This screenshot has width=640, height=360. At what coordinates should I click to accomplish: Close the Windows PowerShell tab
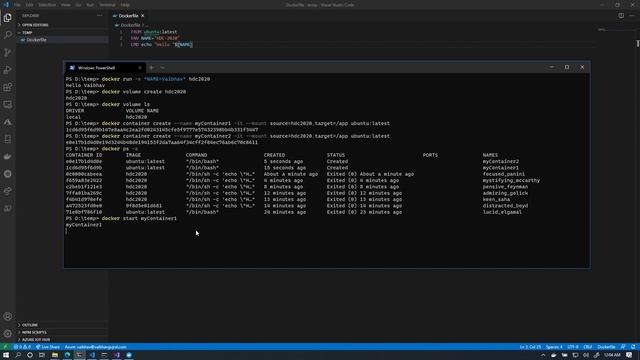[140, 68]
